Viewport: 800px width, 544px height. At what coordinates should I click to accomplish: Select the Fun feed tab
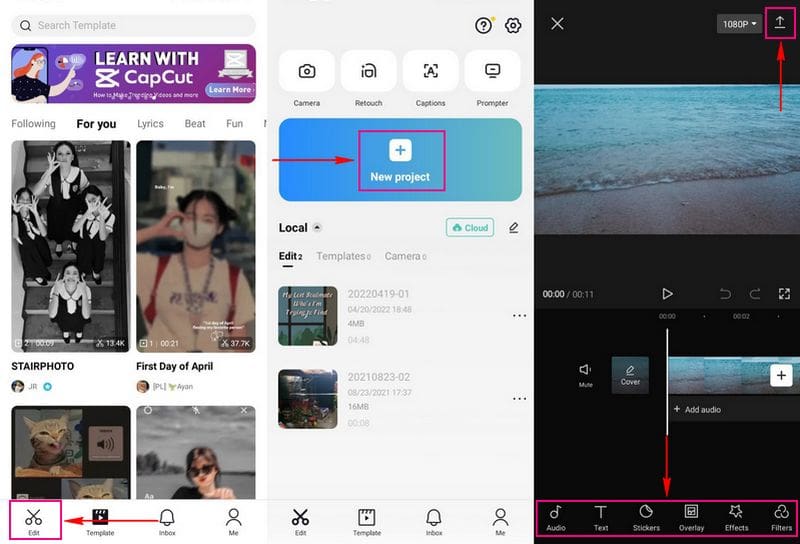(235, 123)
